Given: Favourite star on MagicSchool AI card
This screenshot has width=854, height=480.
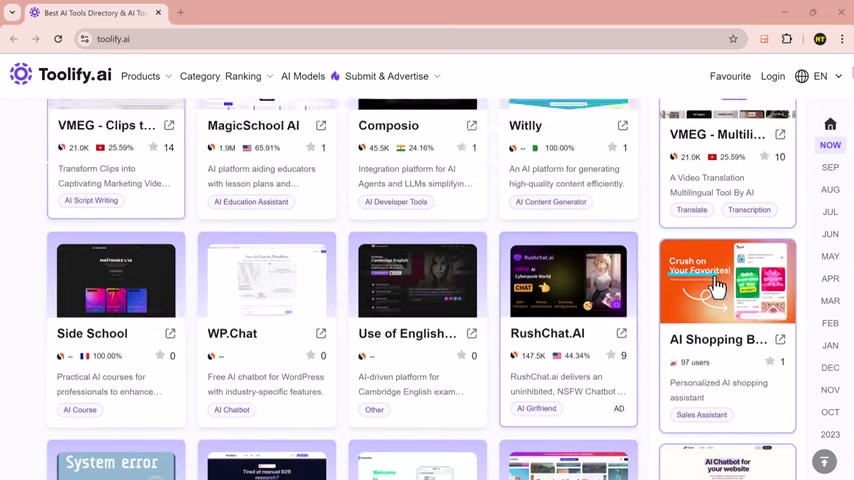Looking at the screenshot, I should (x=310, y=147).
